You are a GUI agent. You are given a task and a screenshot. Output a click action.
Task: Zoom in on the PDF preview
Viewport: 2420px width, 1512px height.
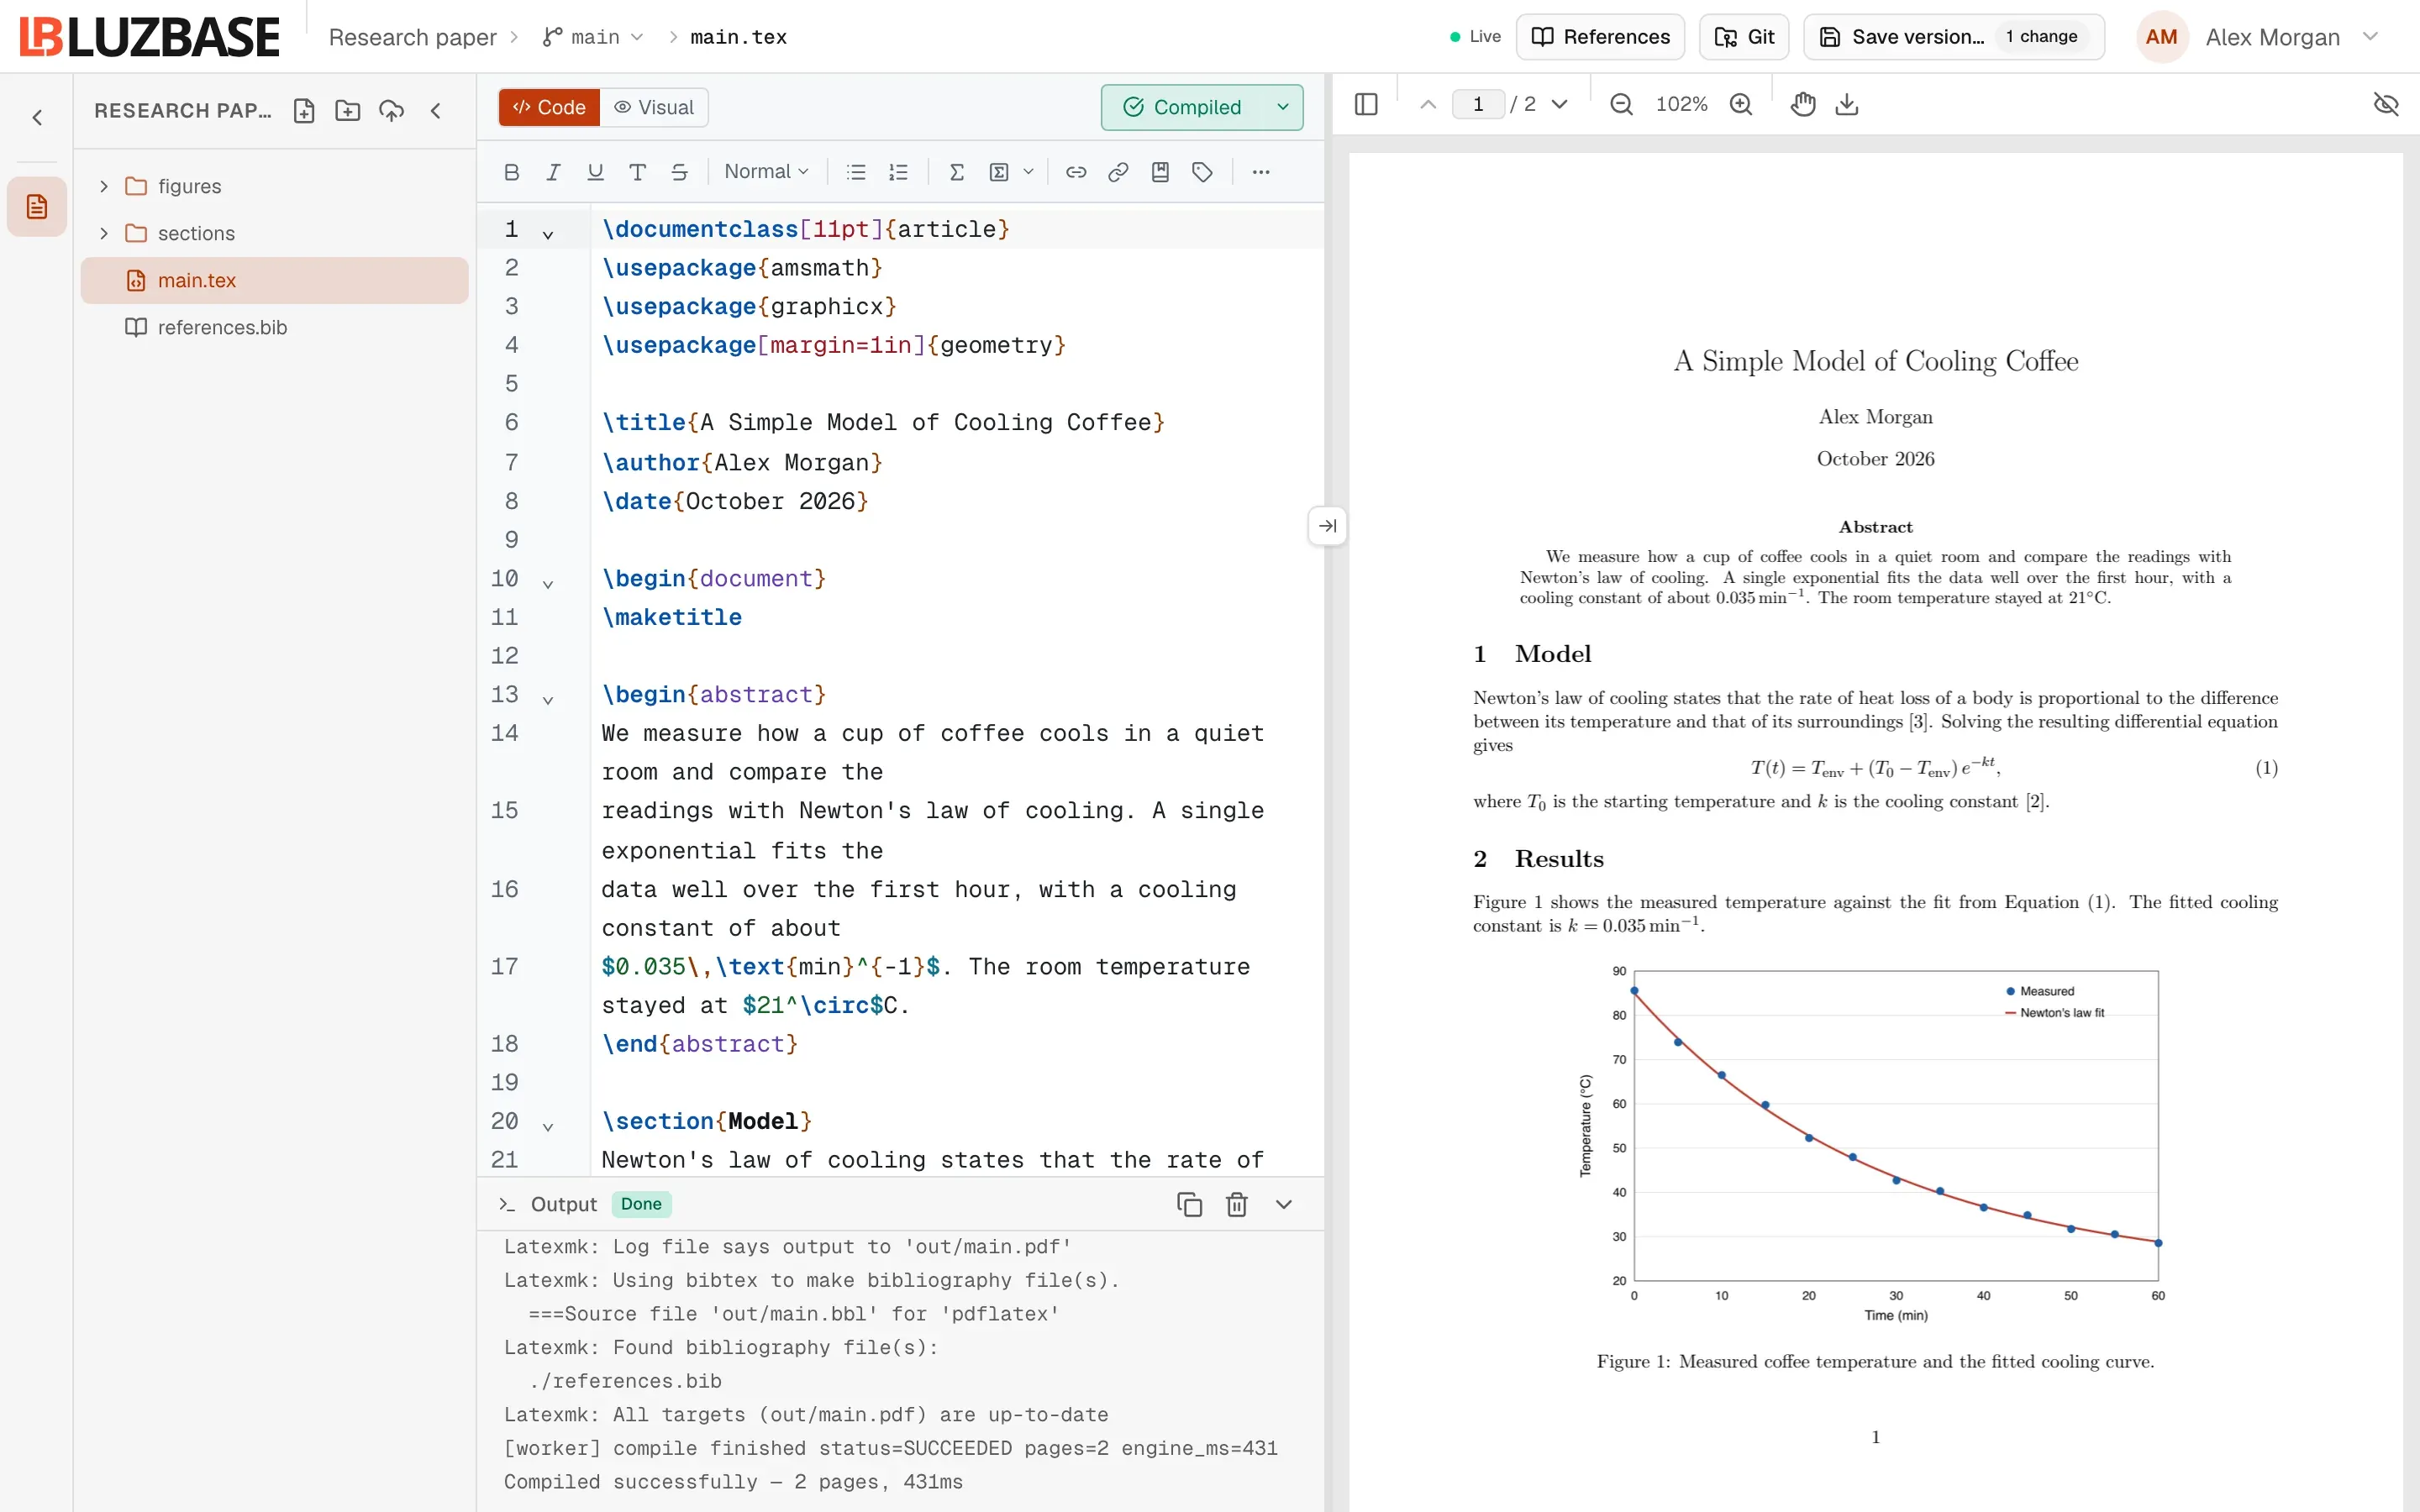[x=1741, y=104]
